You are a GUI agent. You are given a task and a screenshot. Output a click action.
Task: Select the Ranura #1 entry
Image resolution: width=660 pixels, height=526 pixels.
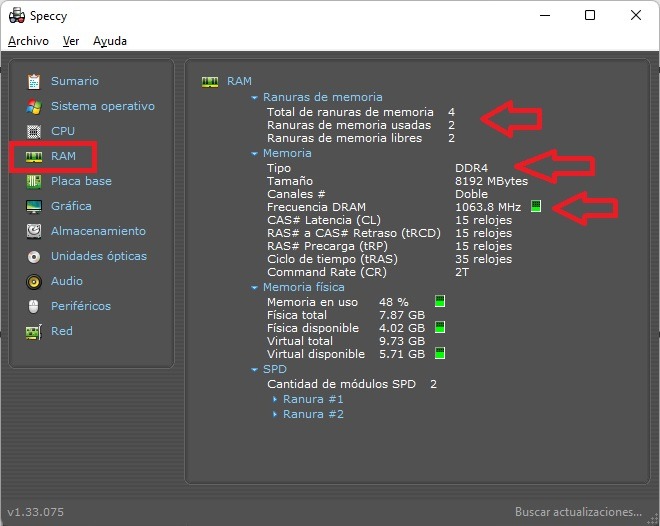(x=313, y=399)
